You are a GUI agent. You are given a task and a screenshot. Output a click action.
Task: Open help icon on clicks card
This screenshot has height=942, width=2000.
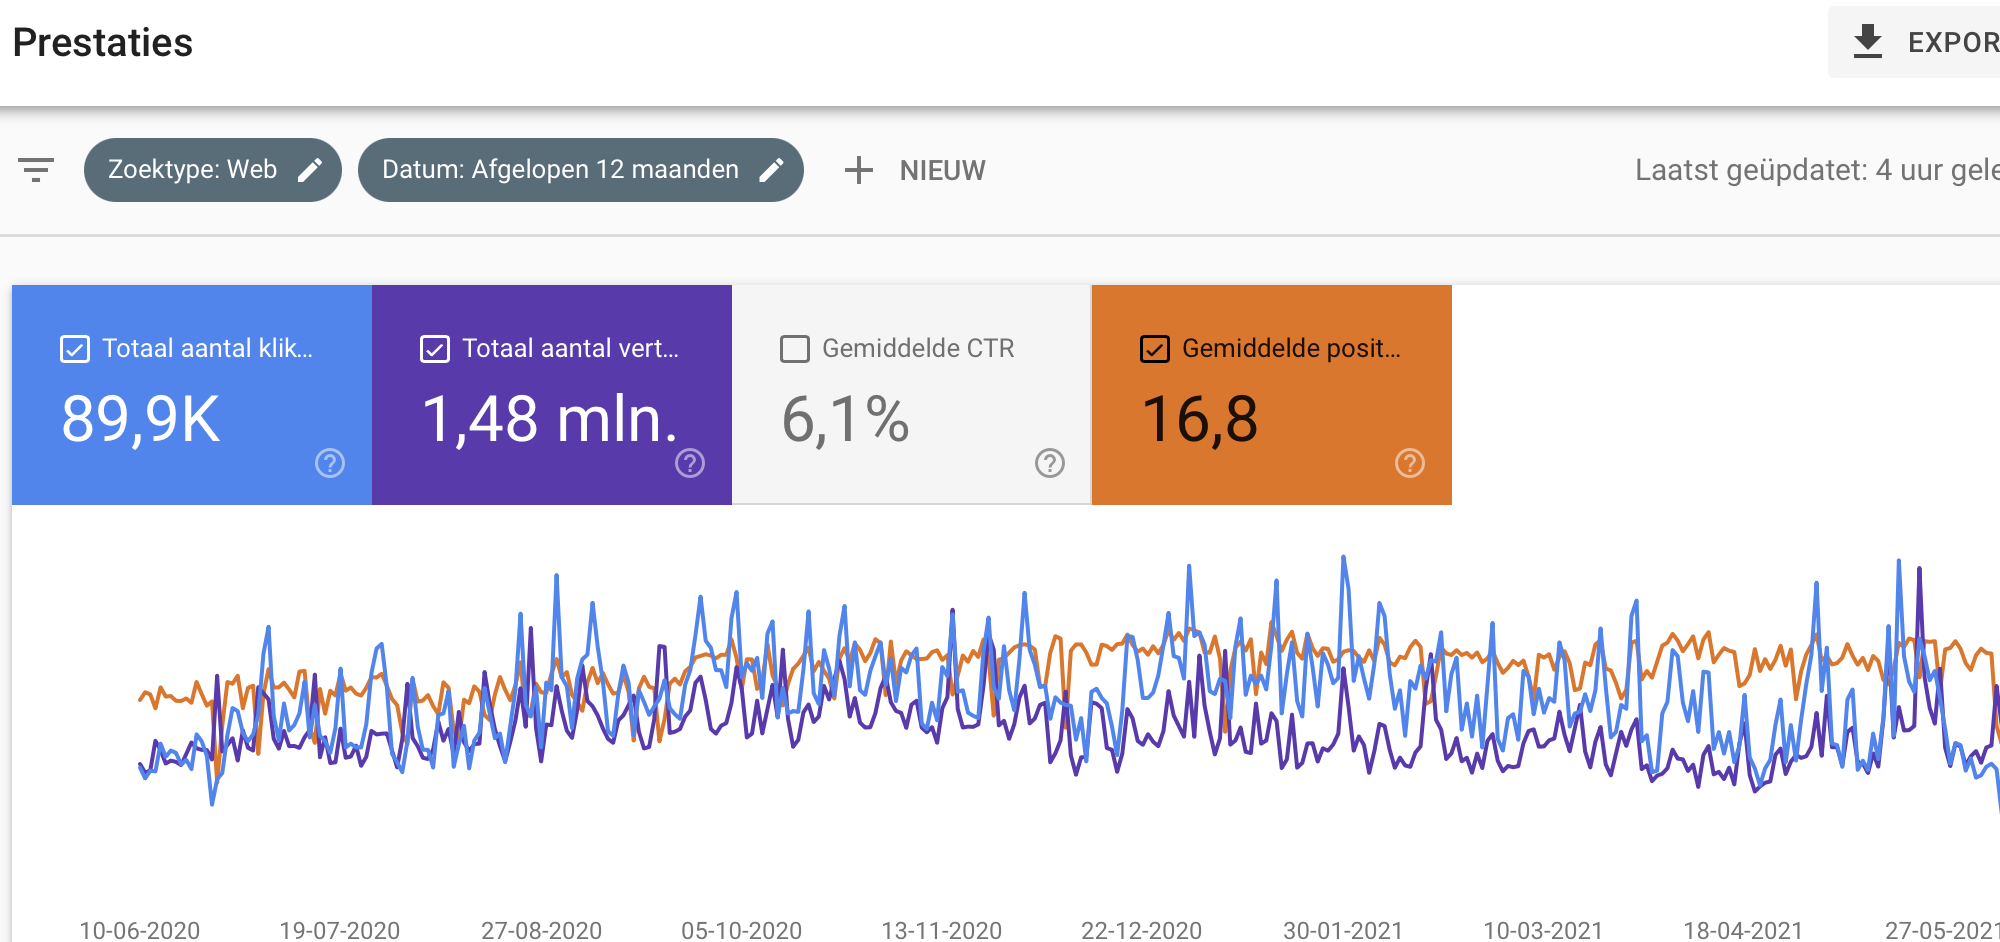pos(330,463)
